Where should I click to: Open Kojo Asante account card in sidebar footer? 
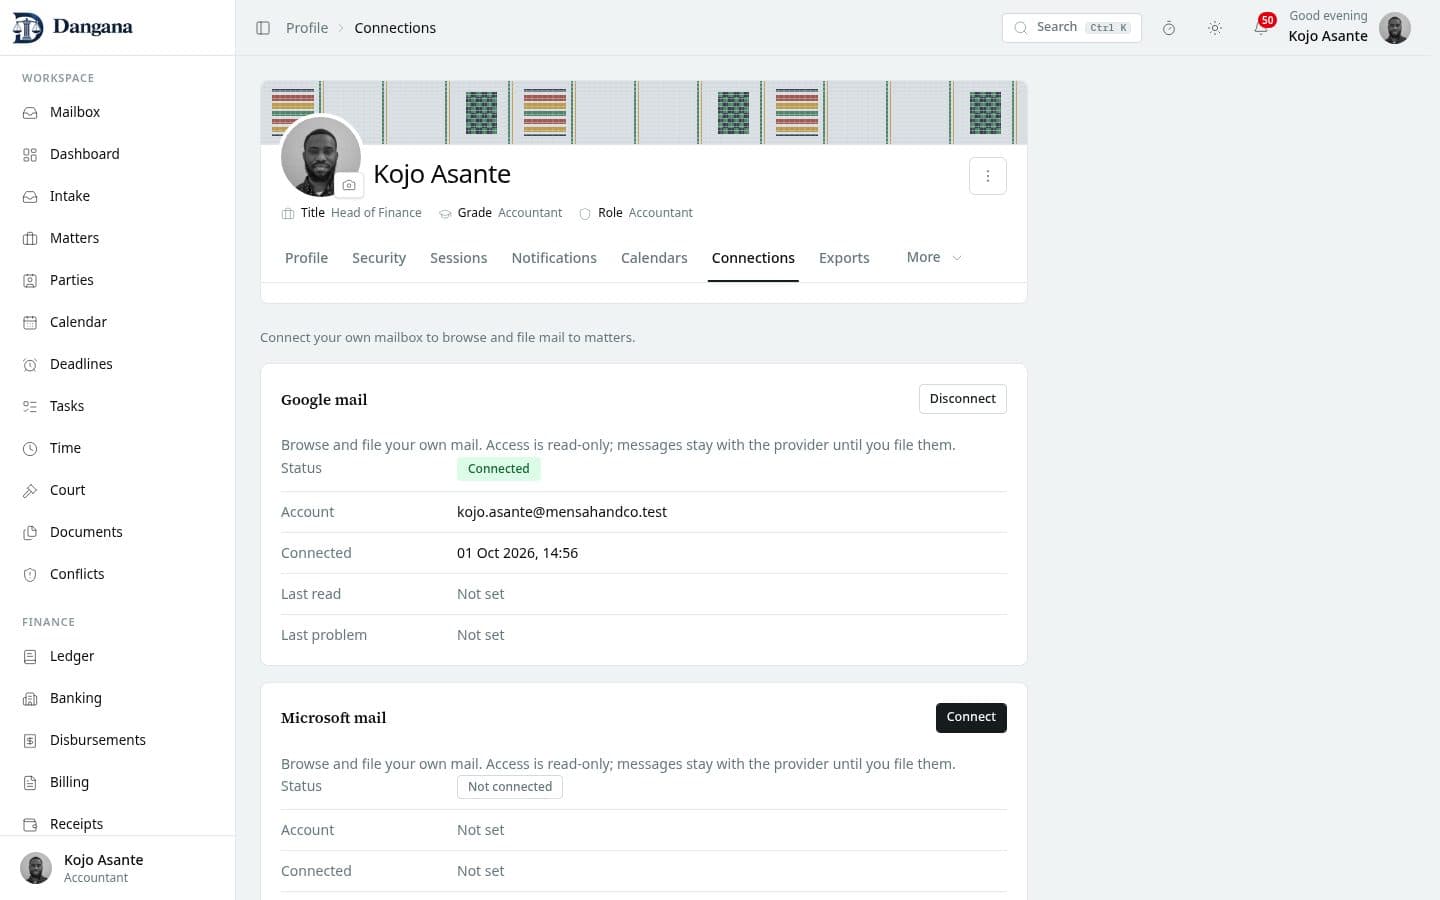point(118,868)
